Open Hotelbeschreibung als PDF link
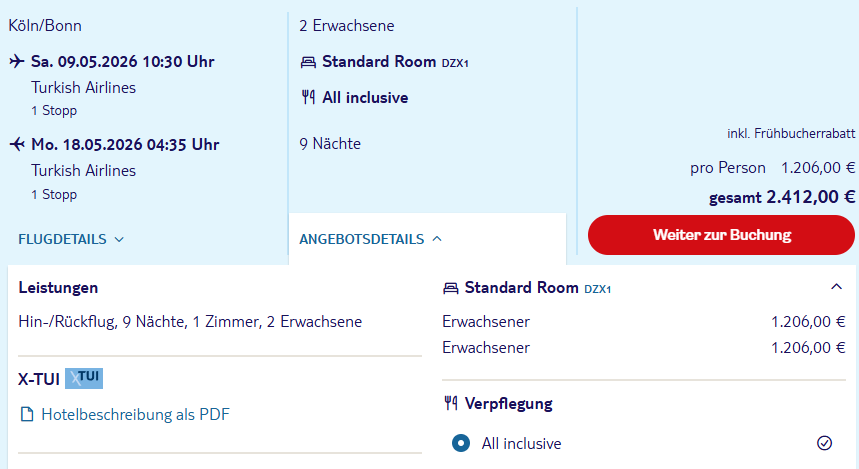 [x=135, y=414]
